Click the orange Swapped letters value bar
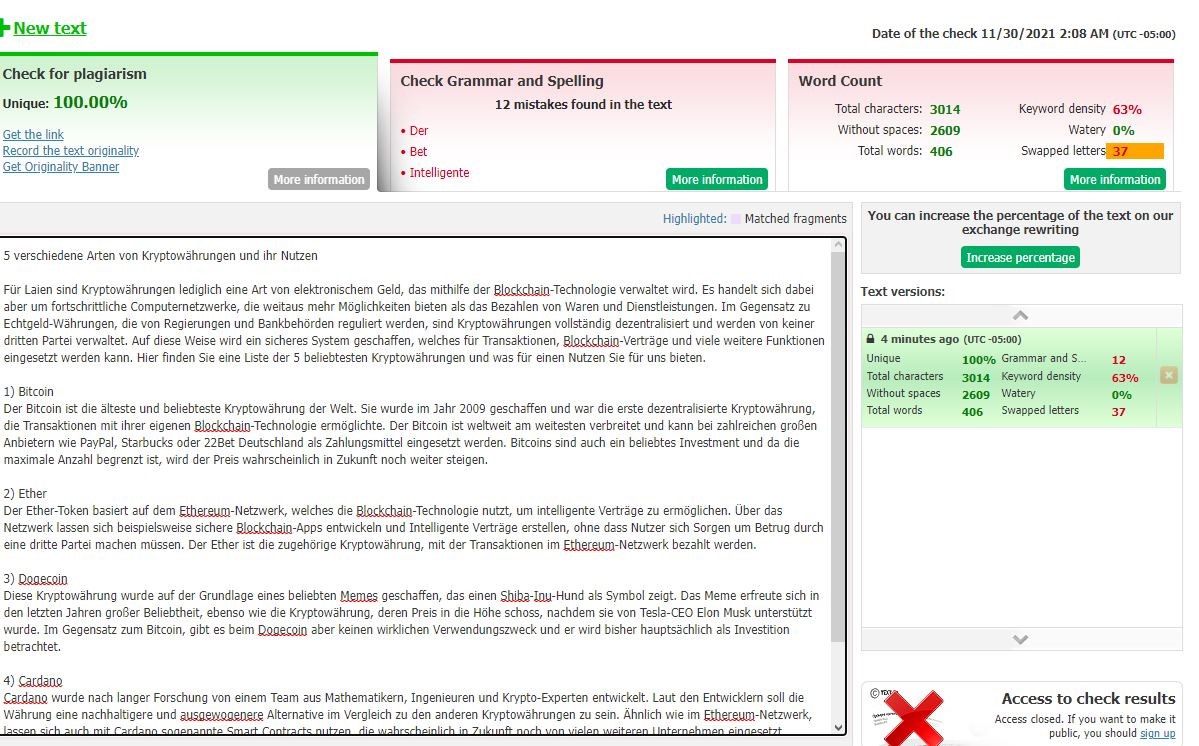The width and height of the screenshot is (1199, 746). coord(1135,151)
